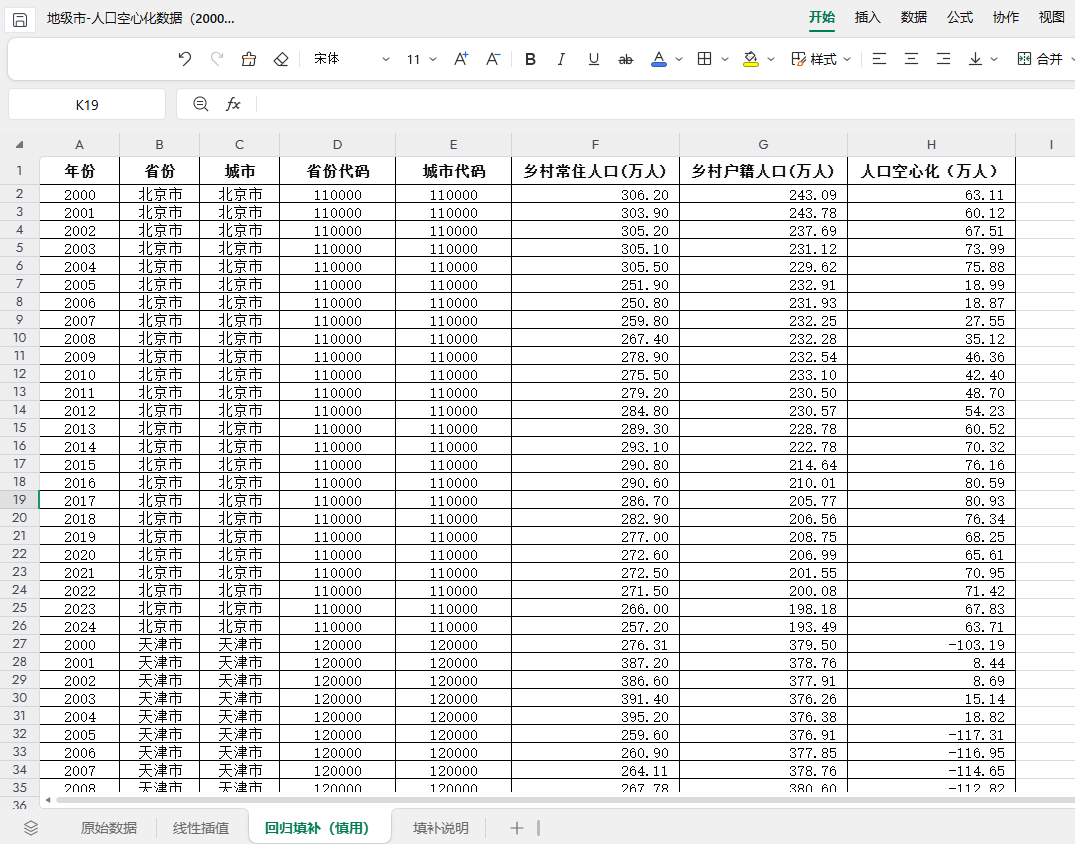1075x844 pixels.
Task: Apply the yellow fill color bucket
Action: point(751,59)
